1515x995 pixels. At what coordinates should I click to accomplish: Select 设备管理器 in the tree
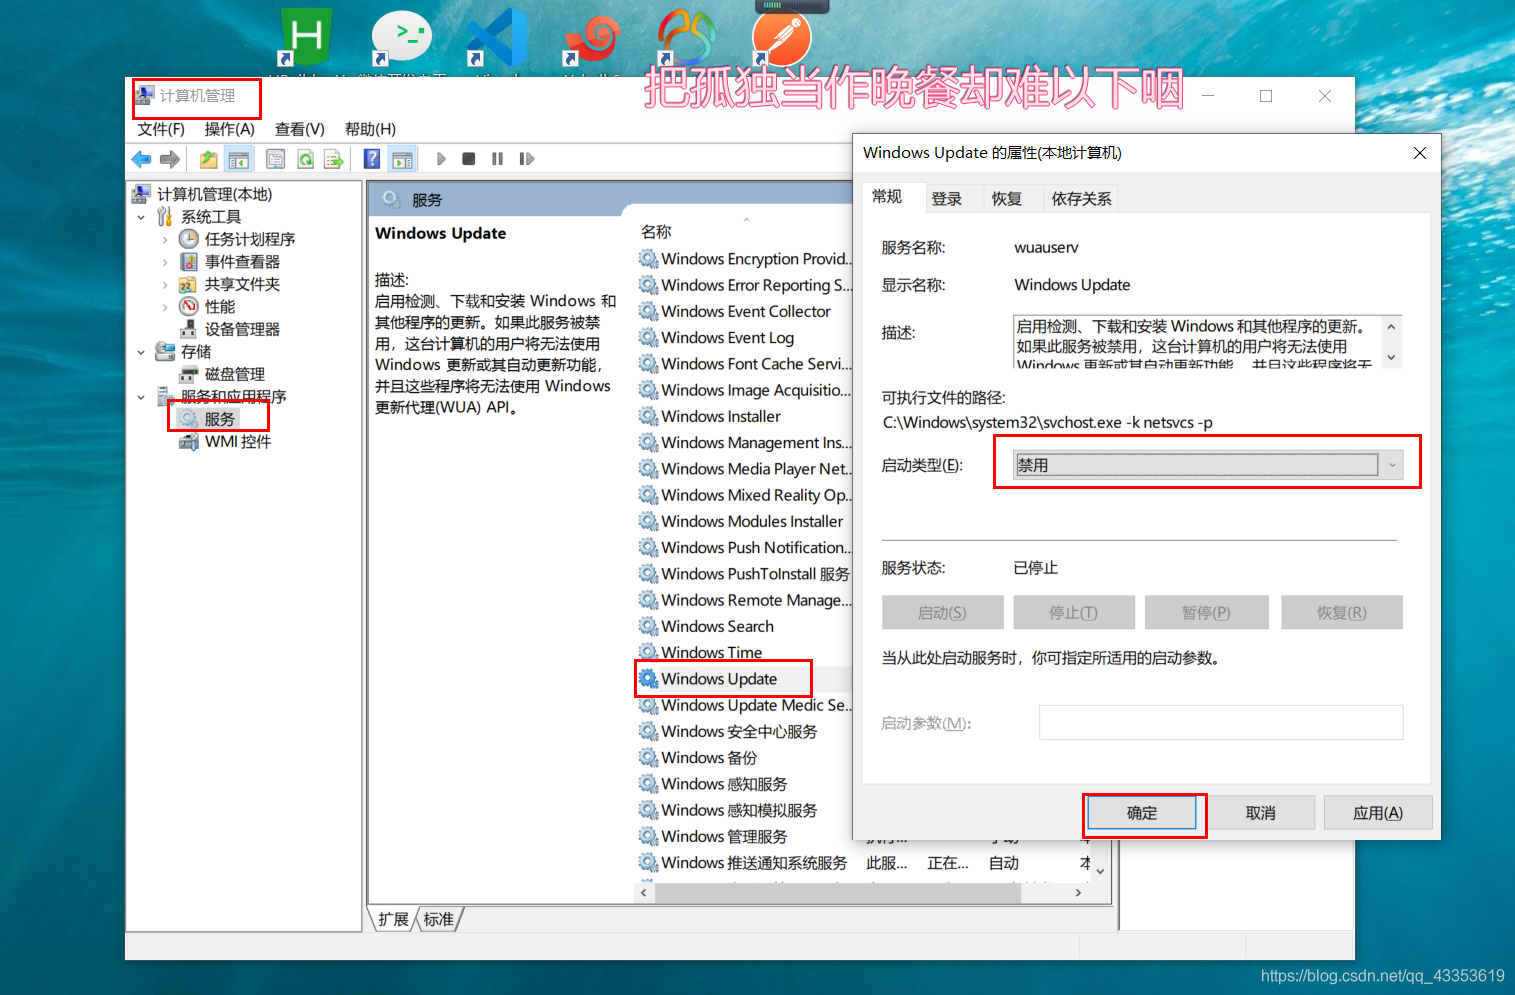point(242,329)
